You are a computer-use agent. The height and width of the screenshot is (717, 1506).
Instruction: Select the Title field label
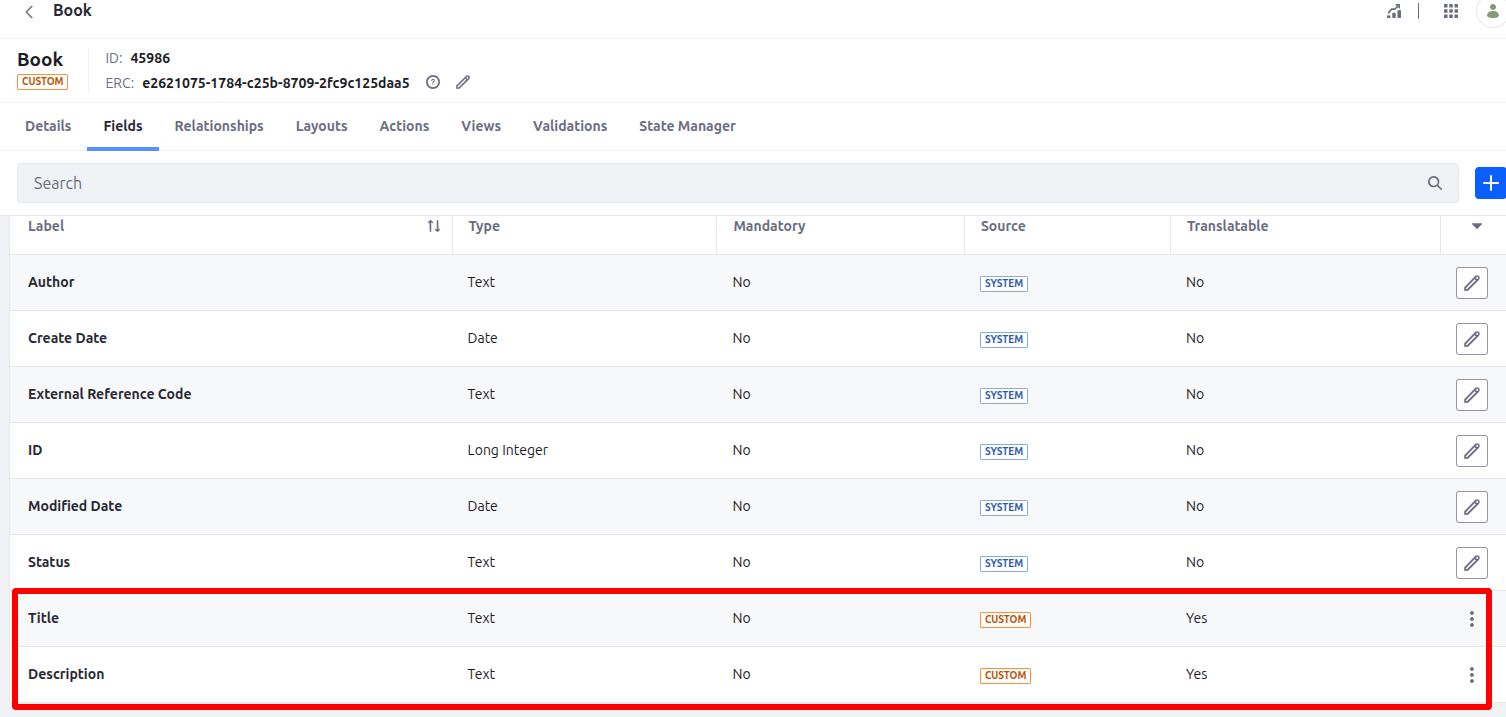[43, 618]
